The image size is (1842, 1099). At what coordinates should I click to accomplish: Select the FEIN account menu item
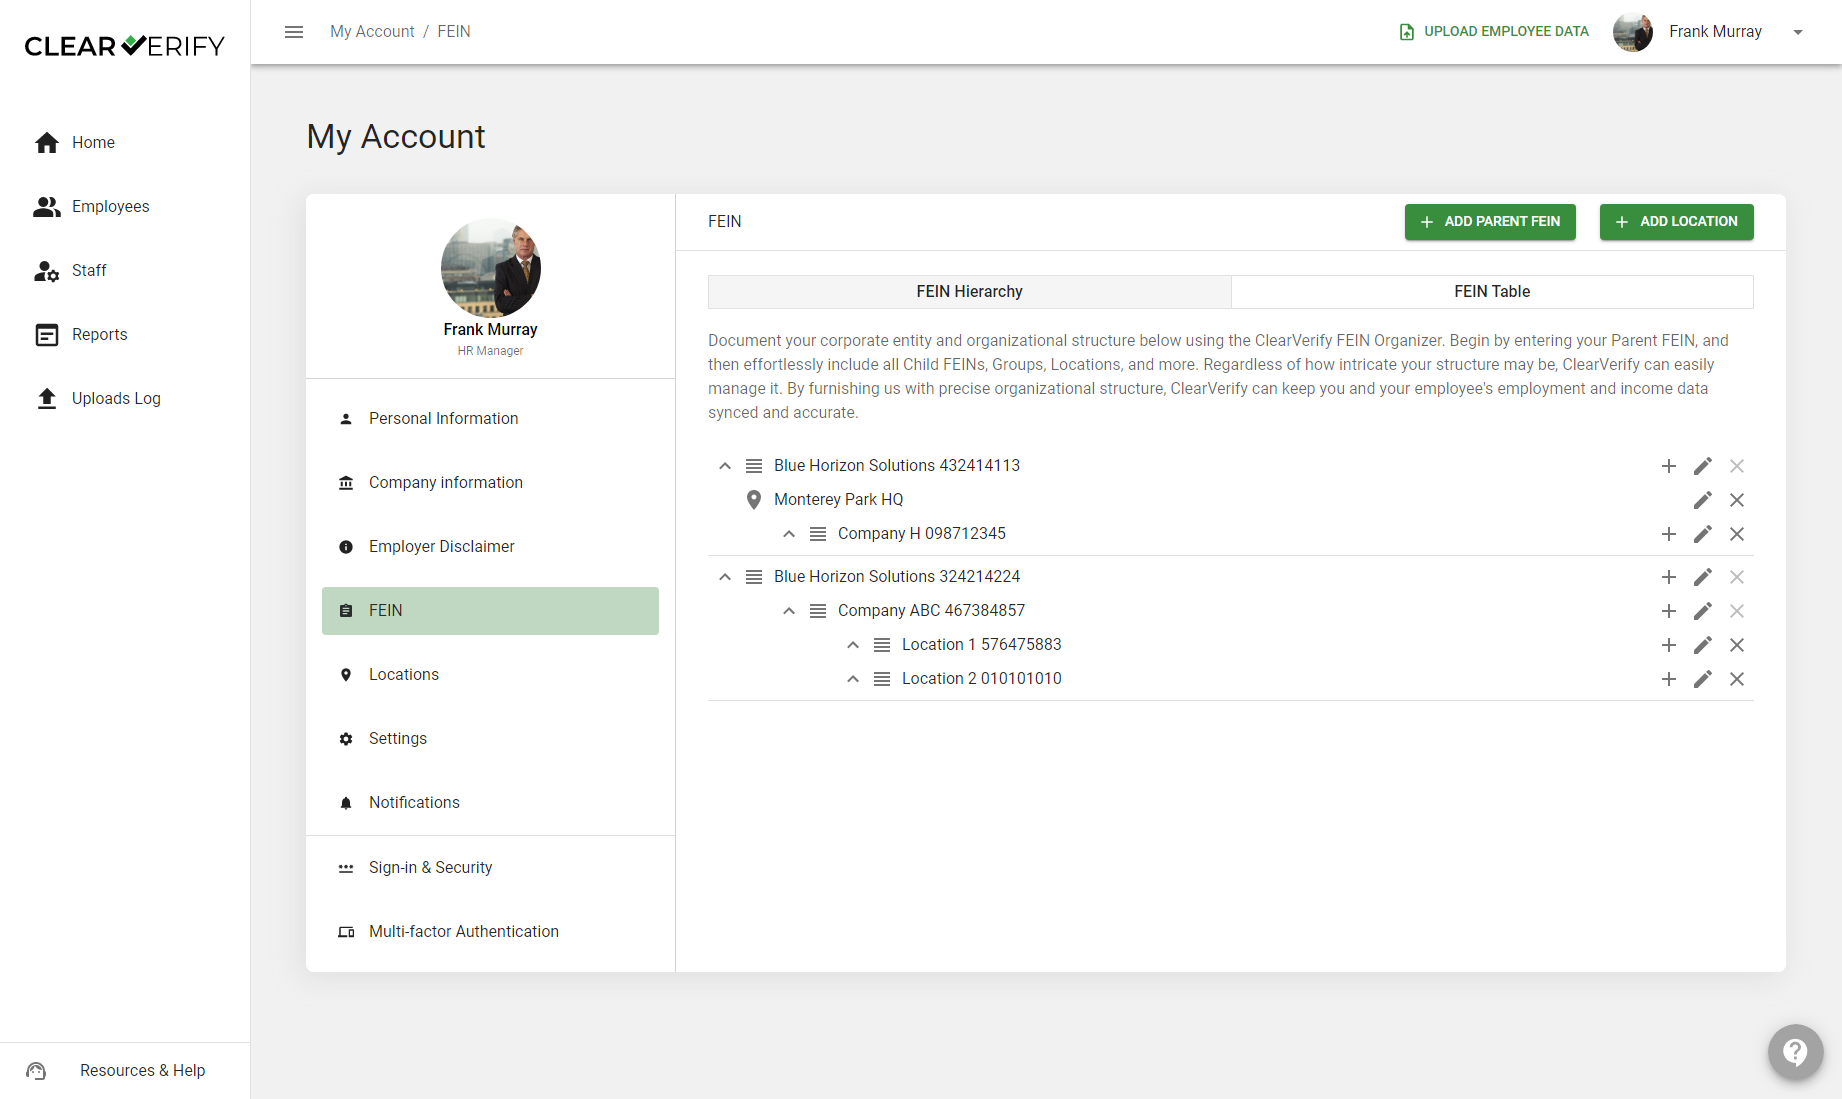[490, 611]
